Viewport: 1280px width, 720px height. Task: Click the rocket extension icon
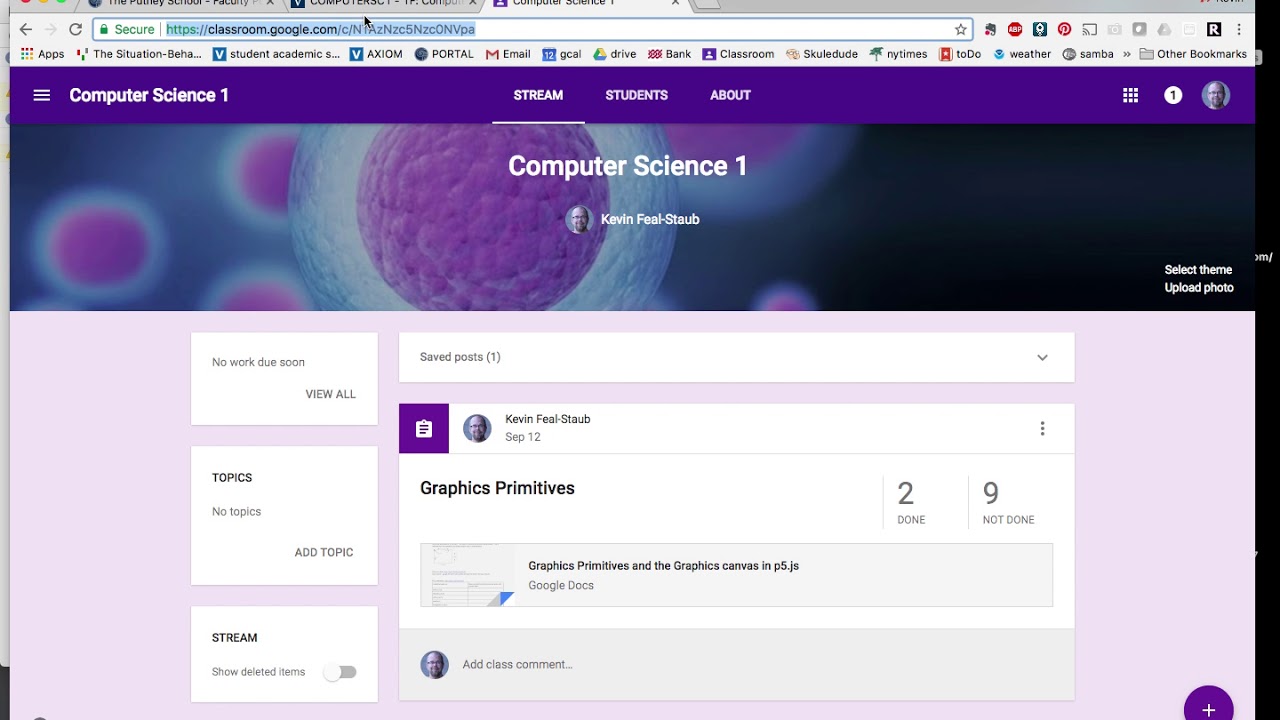click(x=1040, y=29)
